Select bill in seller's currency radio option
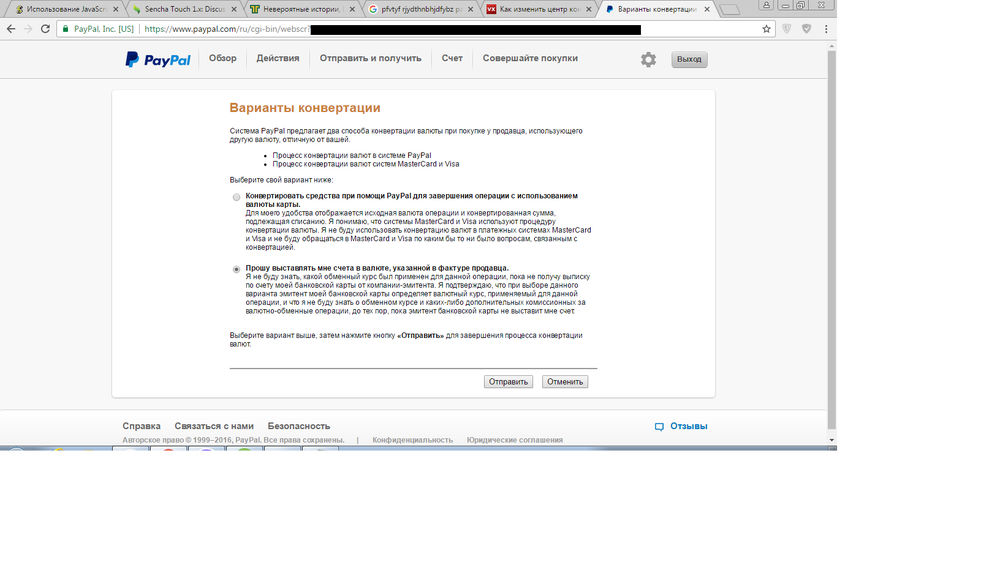 237,269
